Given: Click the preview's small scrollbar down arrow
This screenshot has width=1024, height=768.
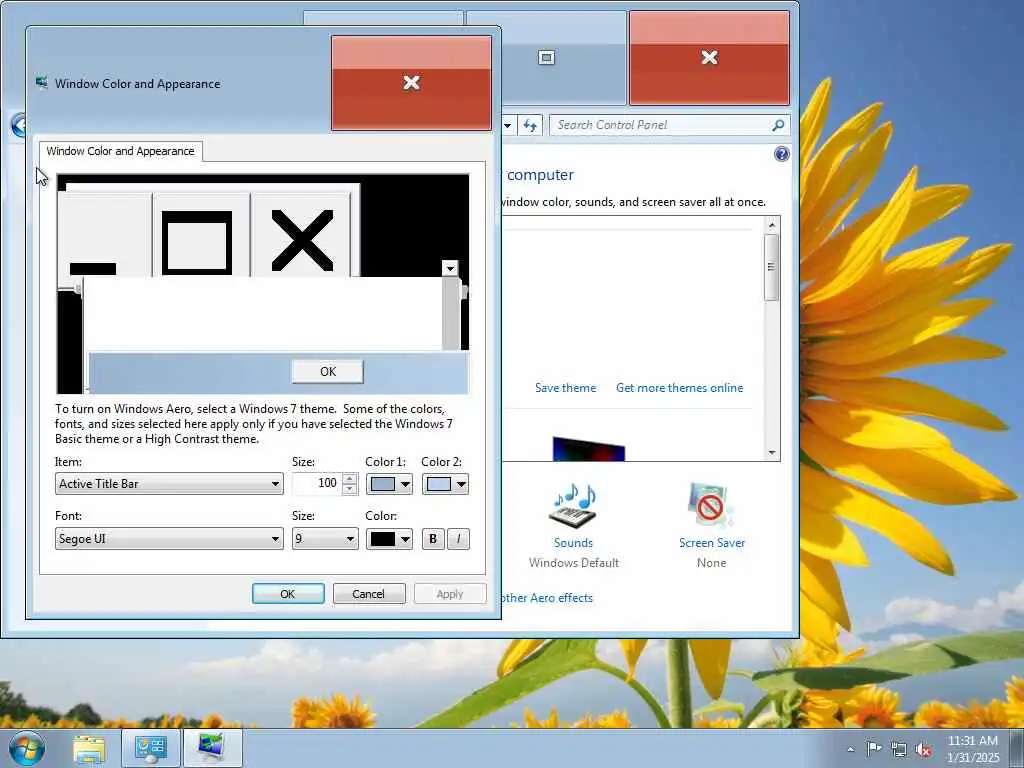Looking at the screenshot, I should 449,268.
